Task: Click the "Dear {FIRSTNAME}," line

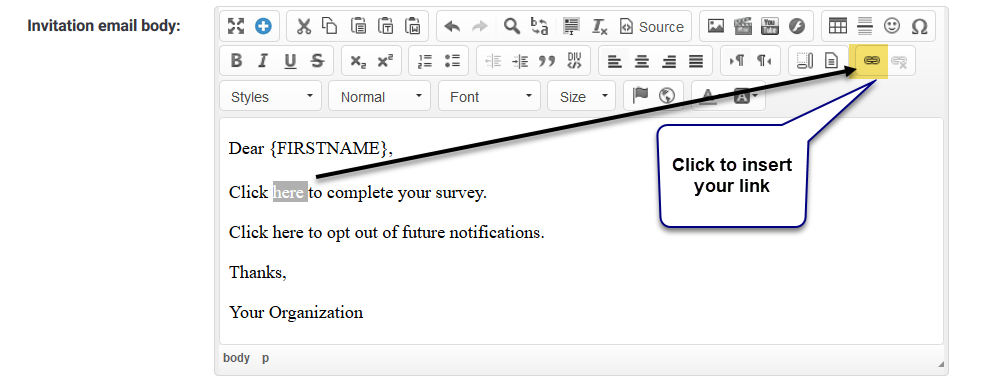Action: tap(311, 149)
